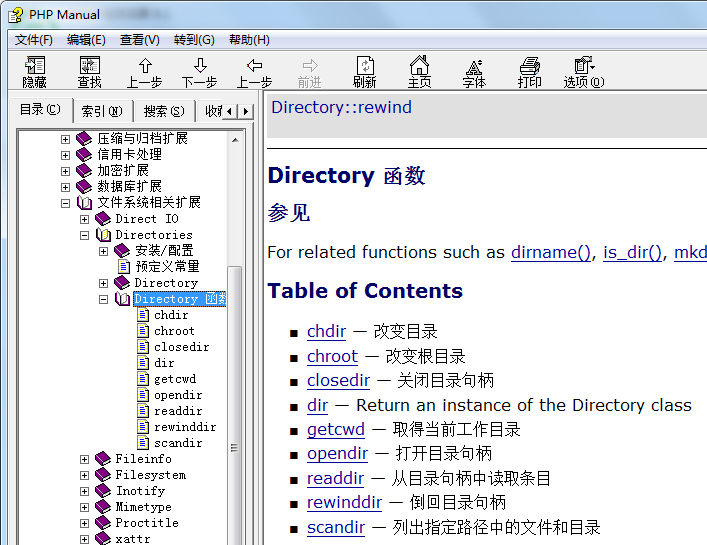The height and width of the screenshot is (545, 707).
Task: Click the book icon beside Direct IO
Action: [x=103, y=219]
